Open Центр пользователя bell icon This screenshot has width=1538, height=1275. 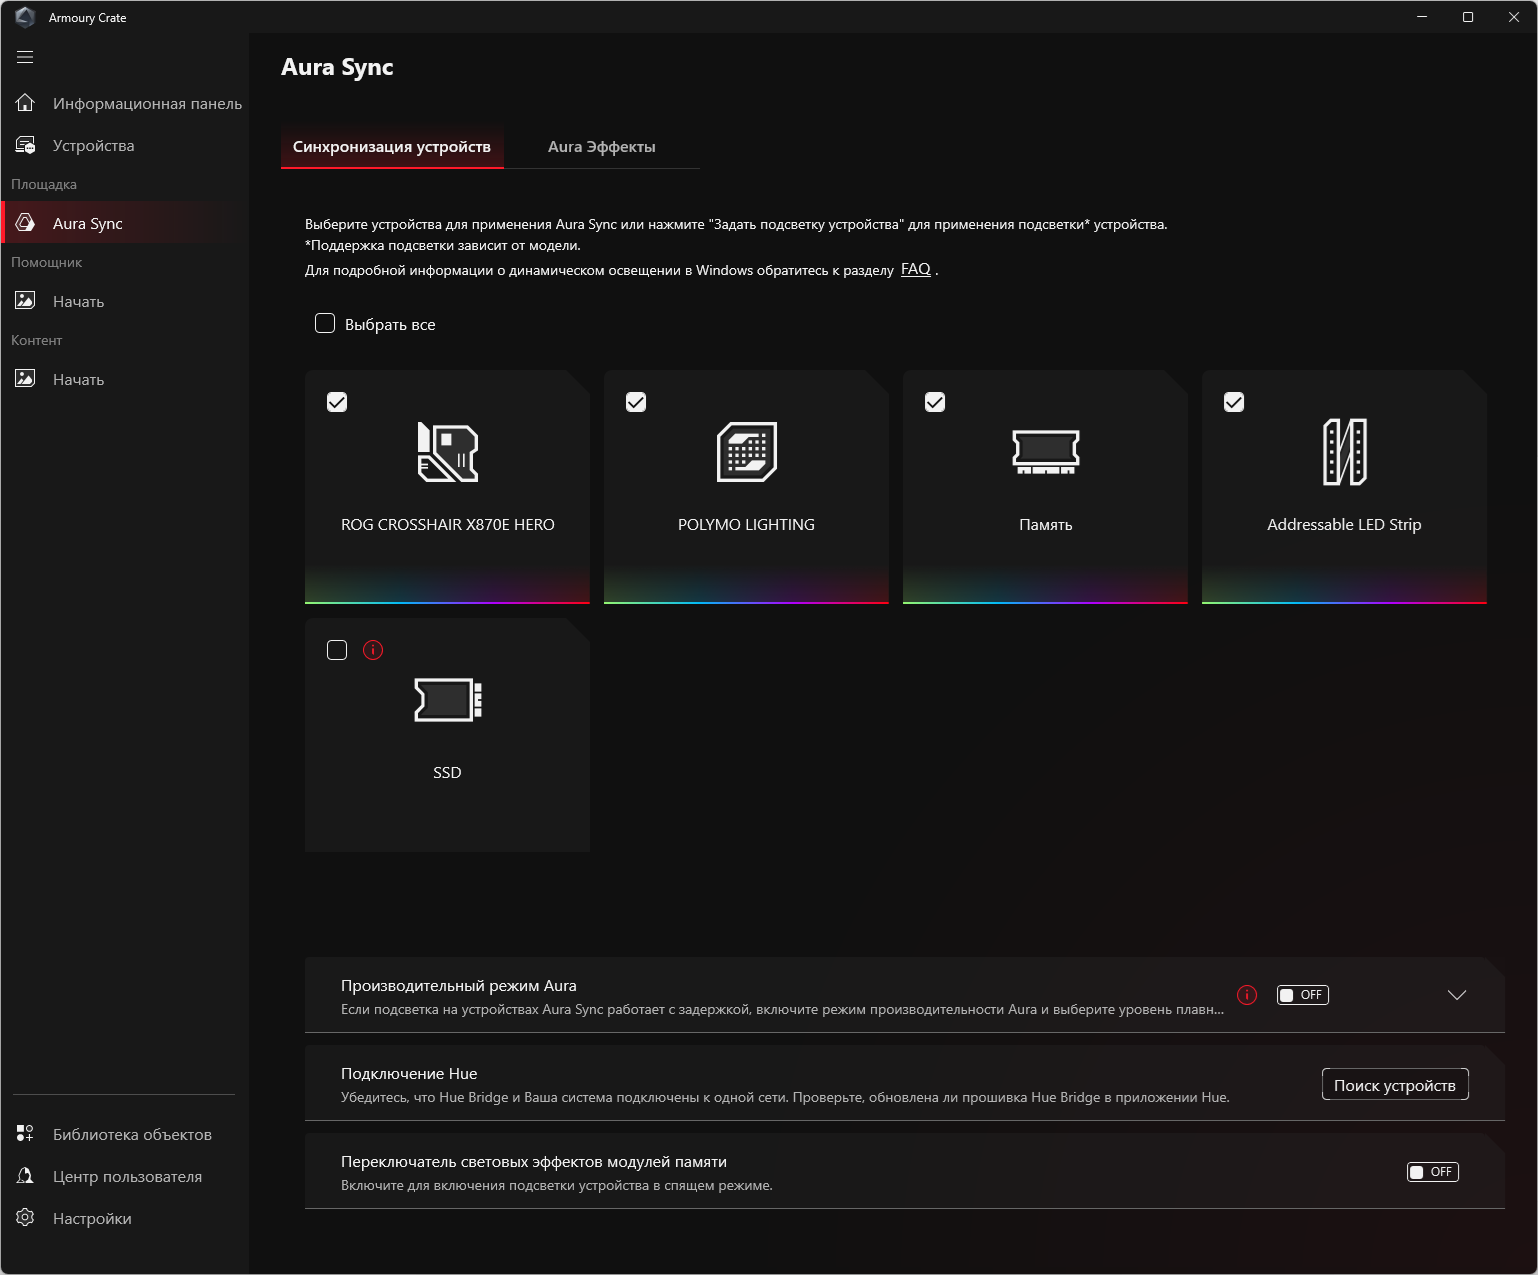pyautogui.click(x=25, y=1176)
